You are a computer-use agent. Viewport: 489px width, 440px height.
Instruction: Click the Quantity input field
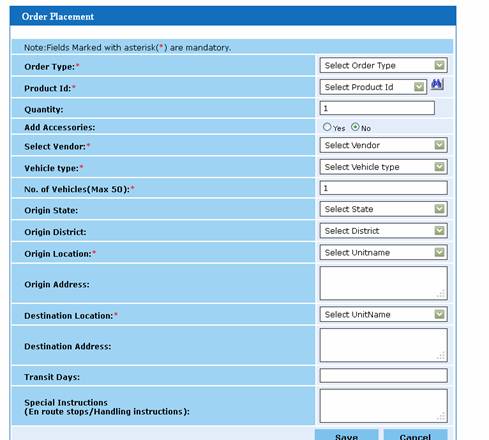tap(377, 108)
